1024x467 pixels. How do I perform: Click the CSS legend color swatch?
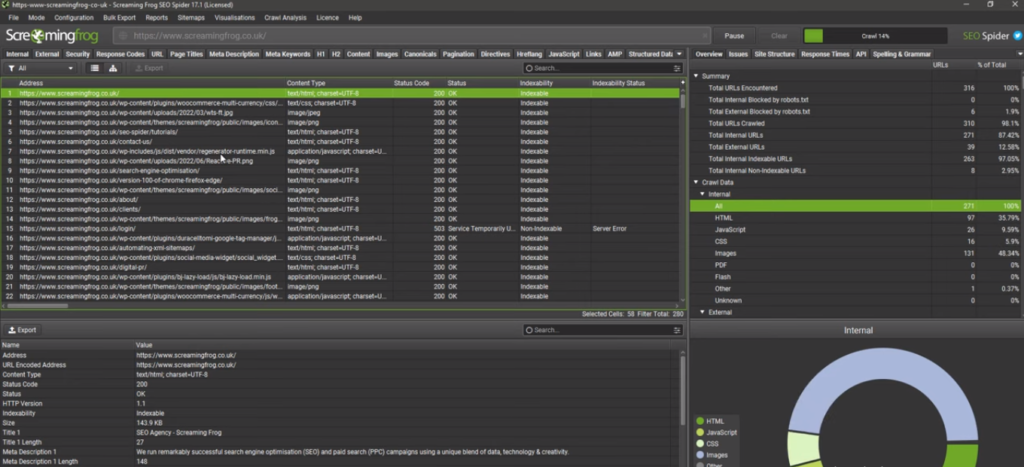pyautogui.click(x=700, y=443)
